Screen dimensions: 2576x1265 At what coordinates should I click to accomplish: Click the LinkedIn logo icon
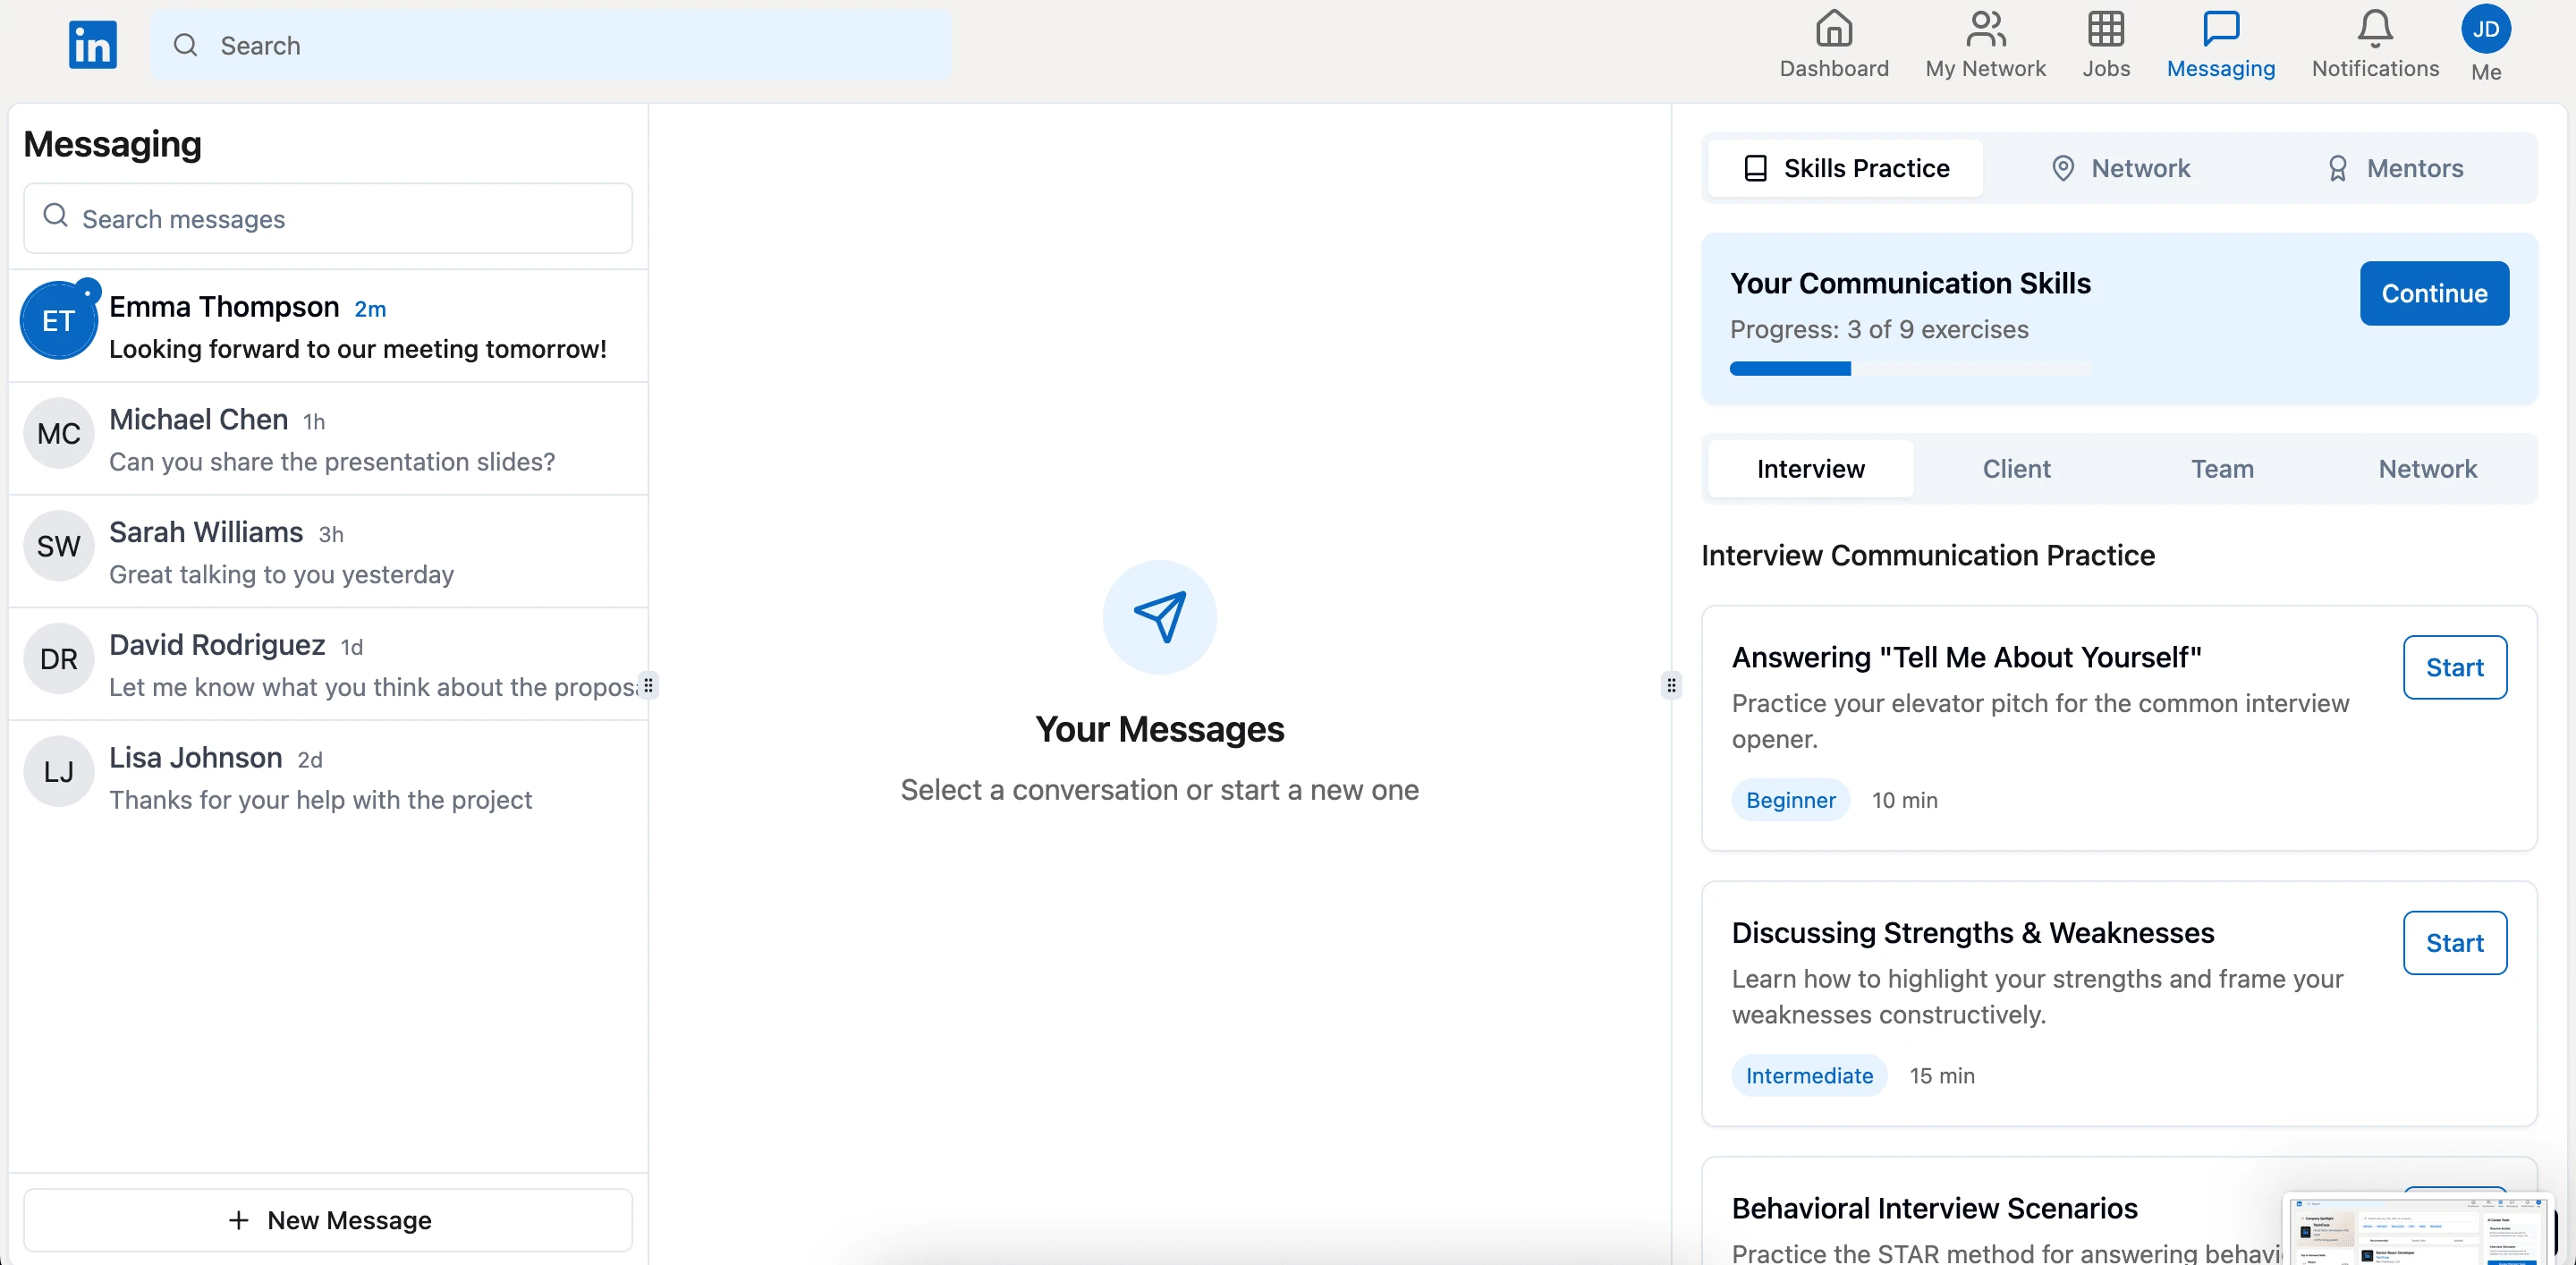pos(93,45)
